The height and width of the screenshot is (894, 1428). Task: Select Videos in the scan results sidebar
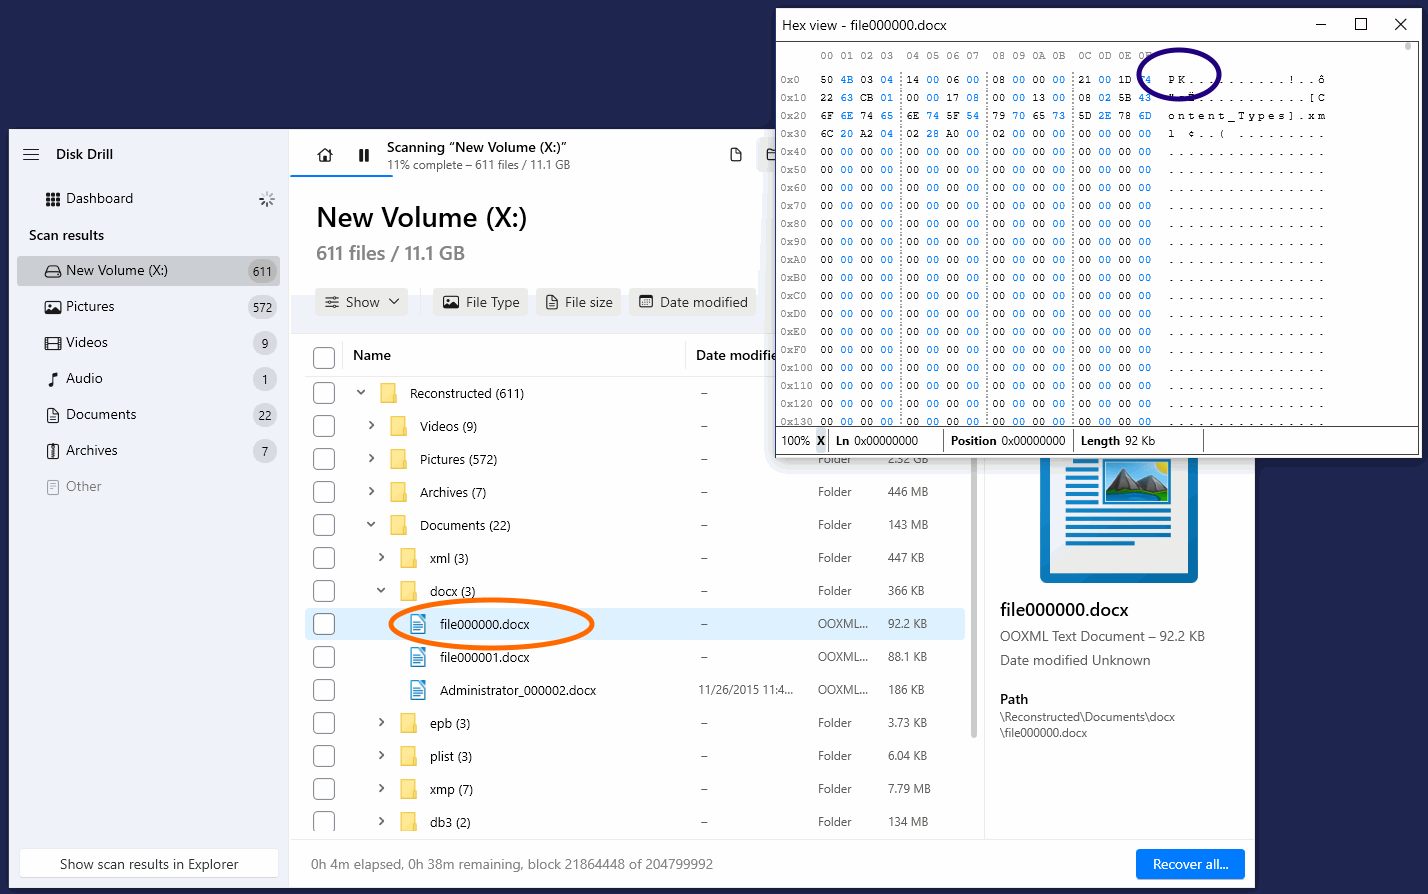[x=87, y=343]
